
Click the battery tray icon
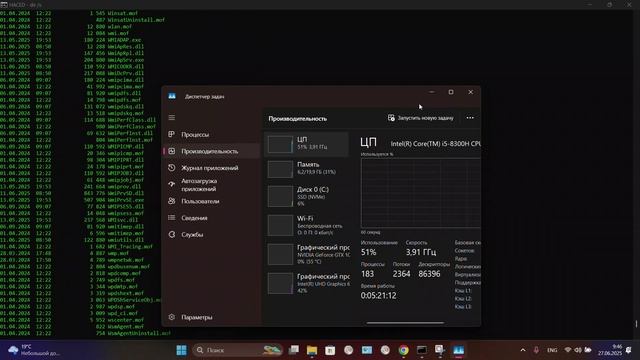pyautogui.click(x=588, y=350)
